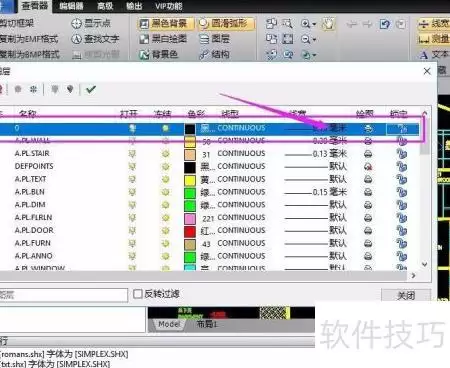This screenshot has width=450, height=368.
Task: Select the pan hand tool icon
Action: (328, 24)
